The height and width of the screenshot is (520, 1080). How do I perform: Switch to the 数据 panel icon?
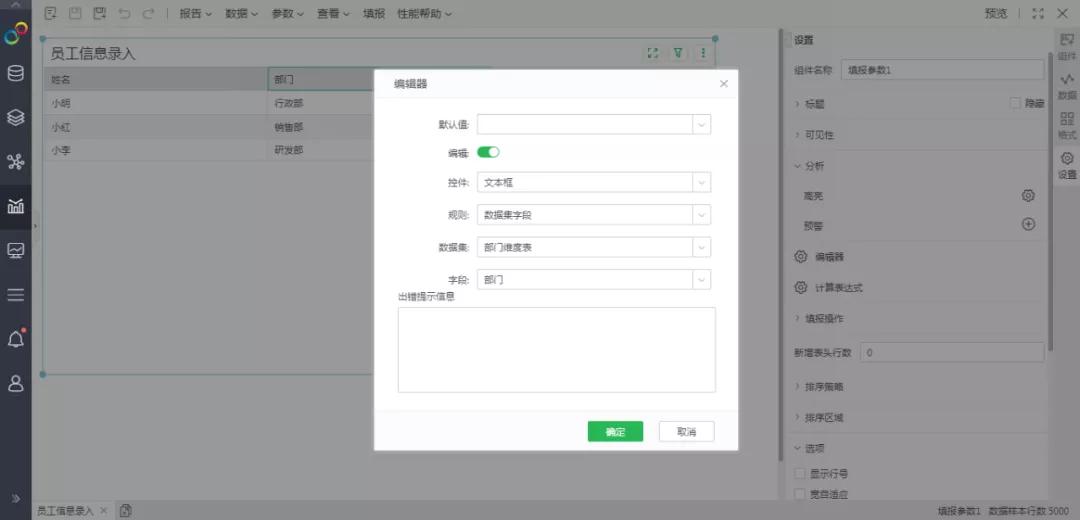[1067, 87]
